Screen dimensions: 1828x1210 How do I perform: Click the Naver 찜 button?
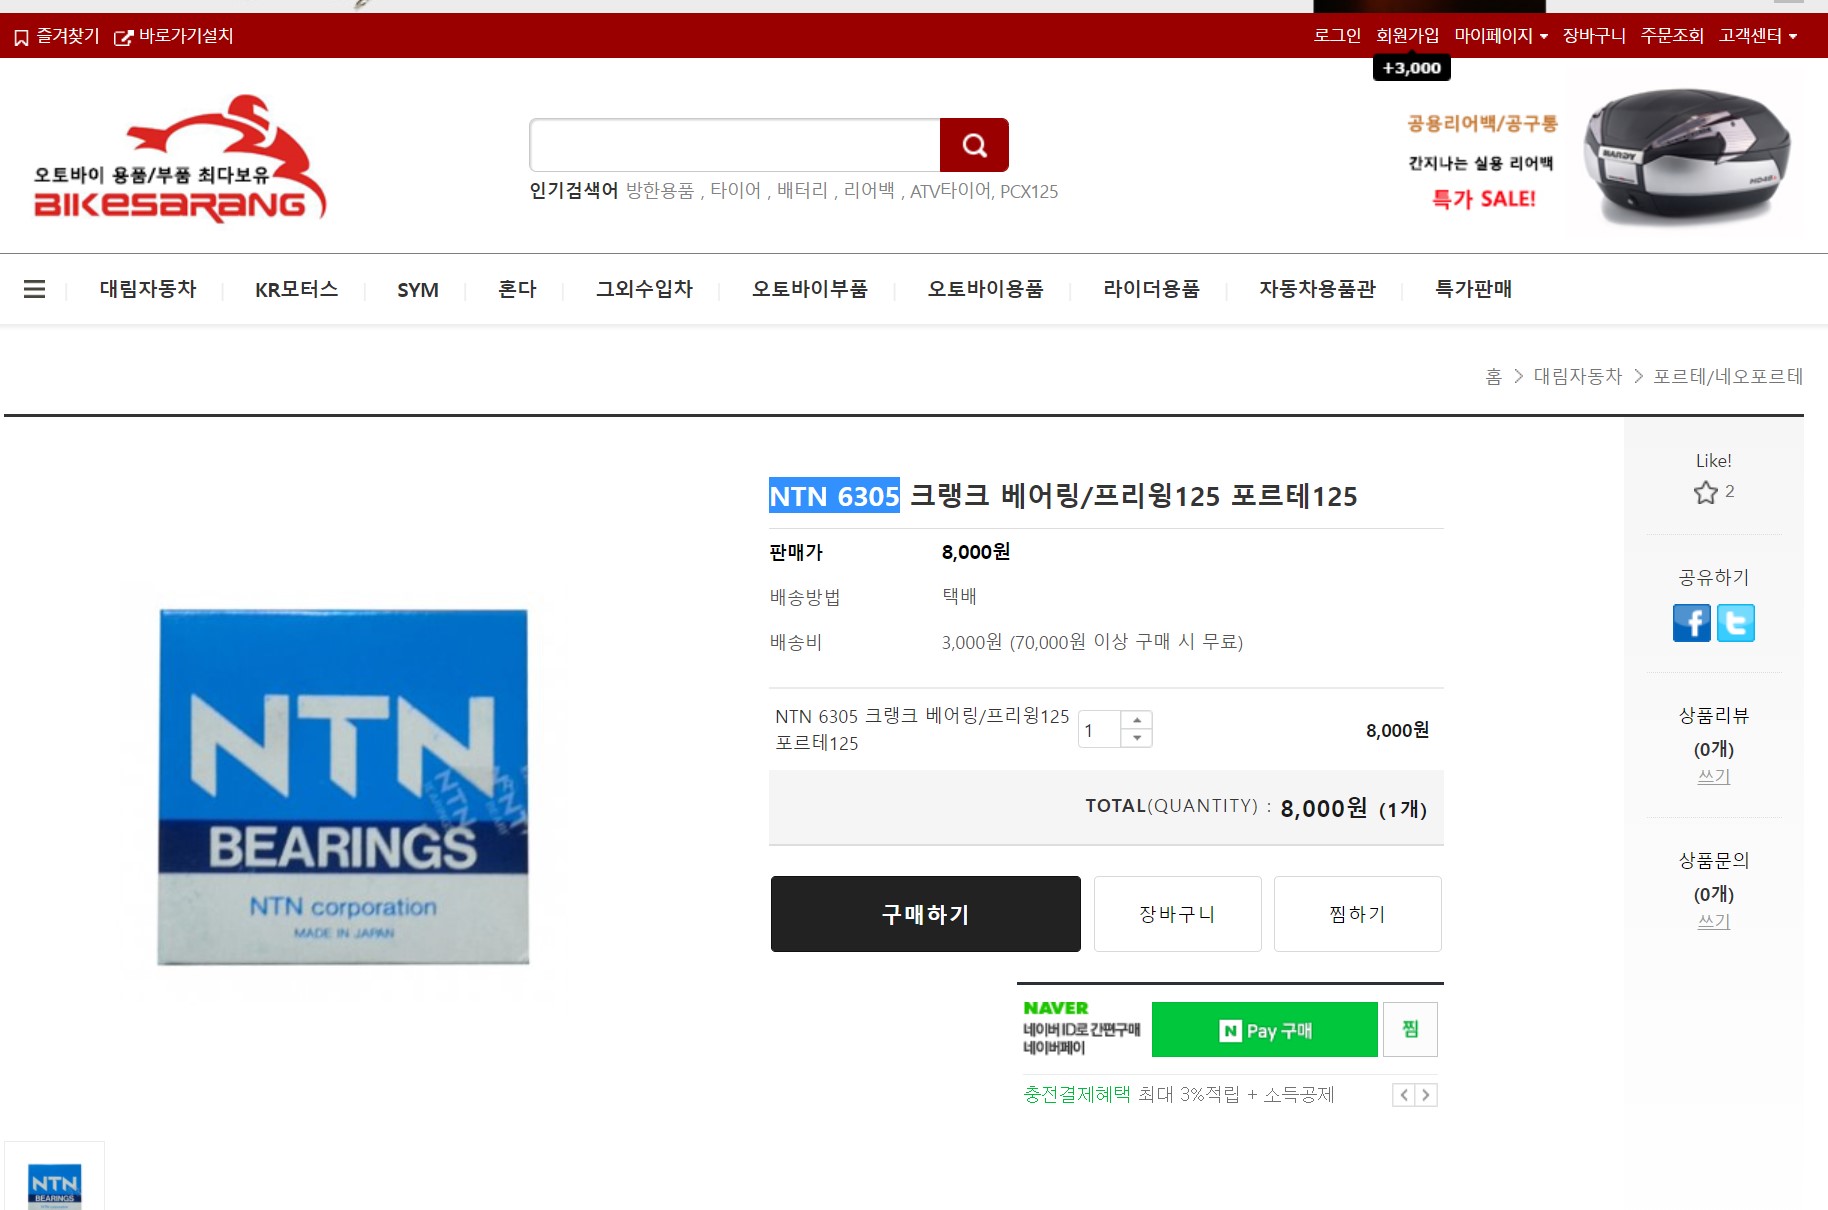[x=1410, y=1030]
